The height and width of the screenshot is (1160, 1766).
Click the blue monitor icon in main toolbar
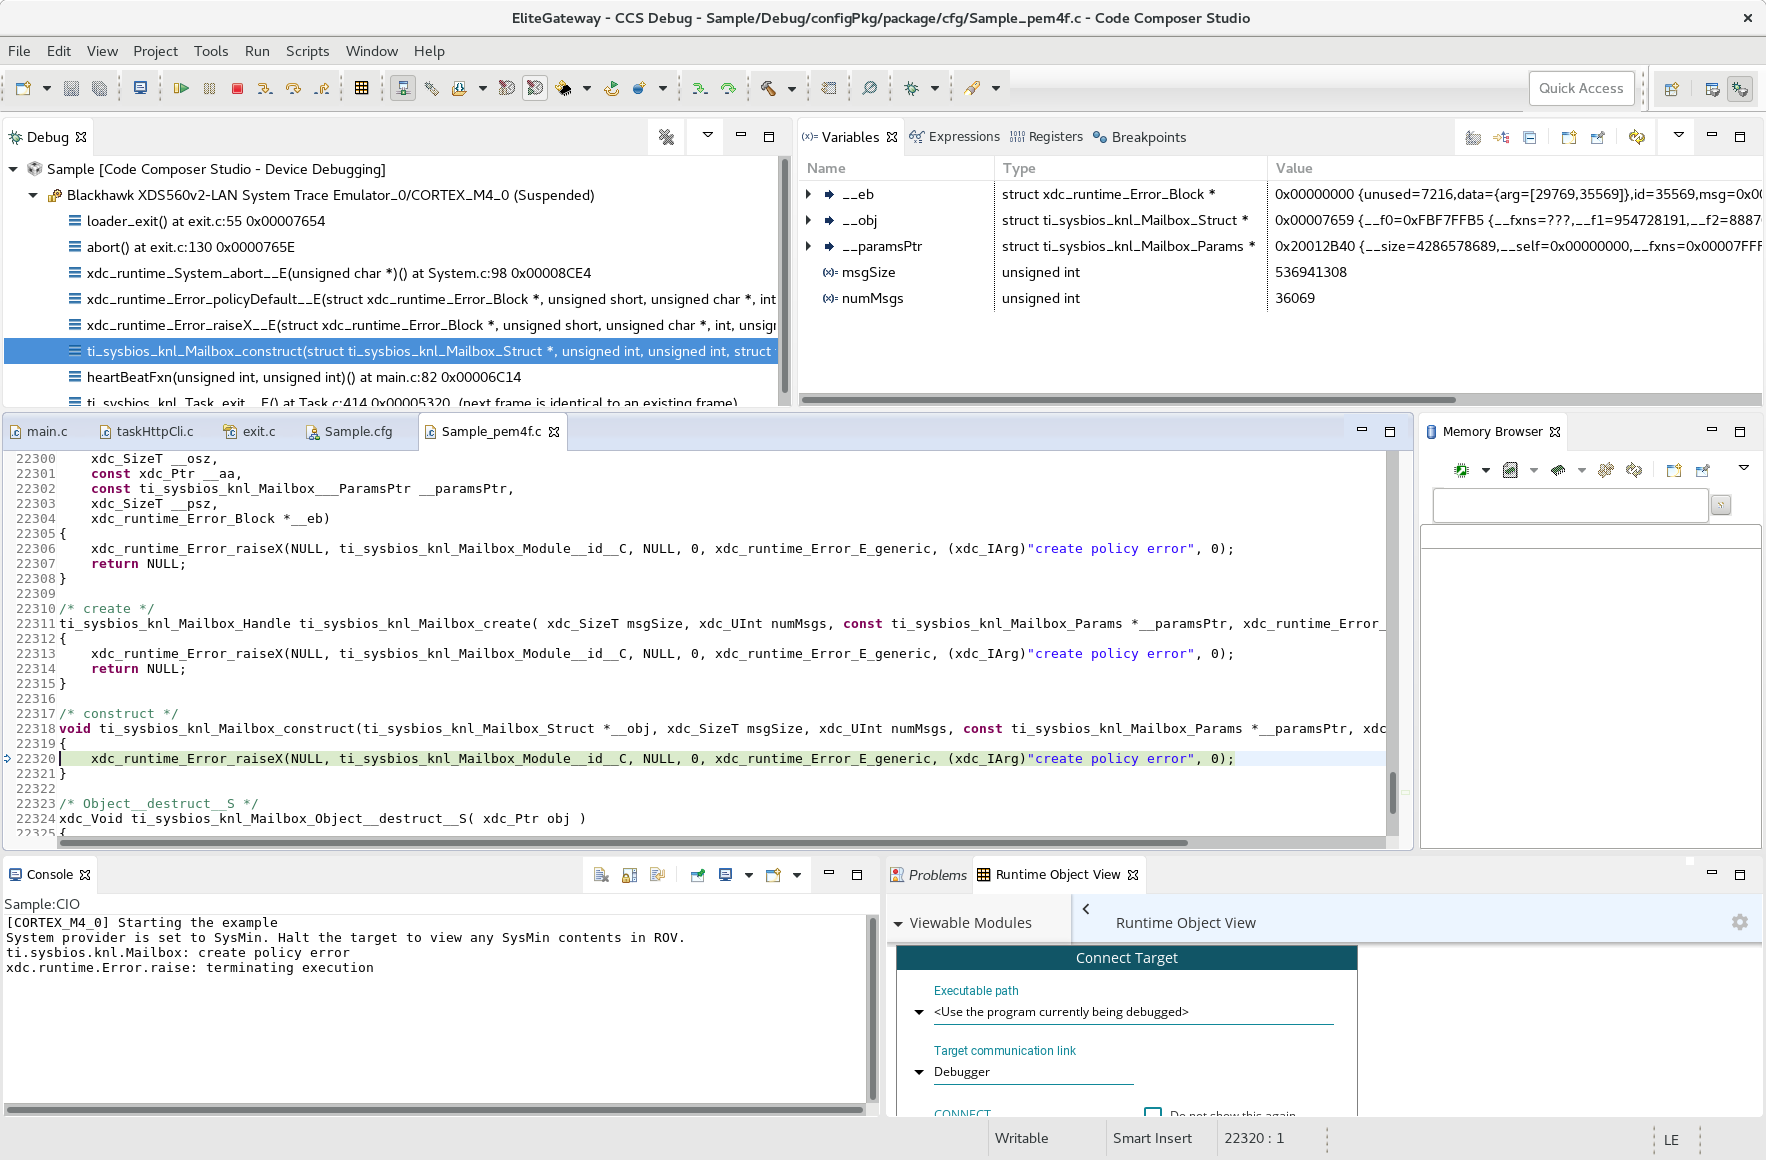pos(140,88)
